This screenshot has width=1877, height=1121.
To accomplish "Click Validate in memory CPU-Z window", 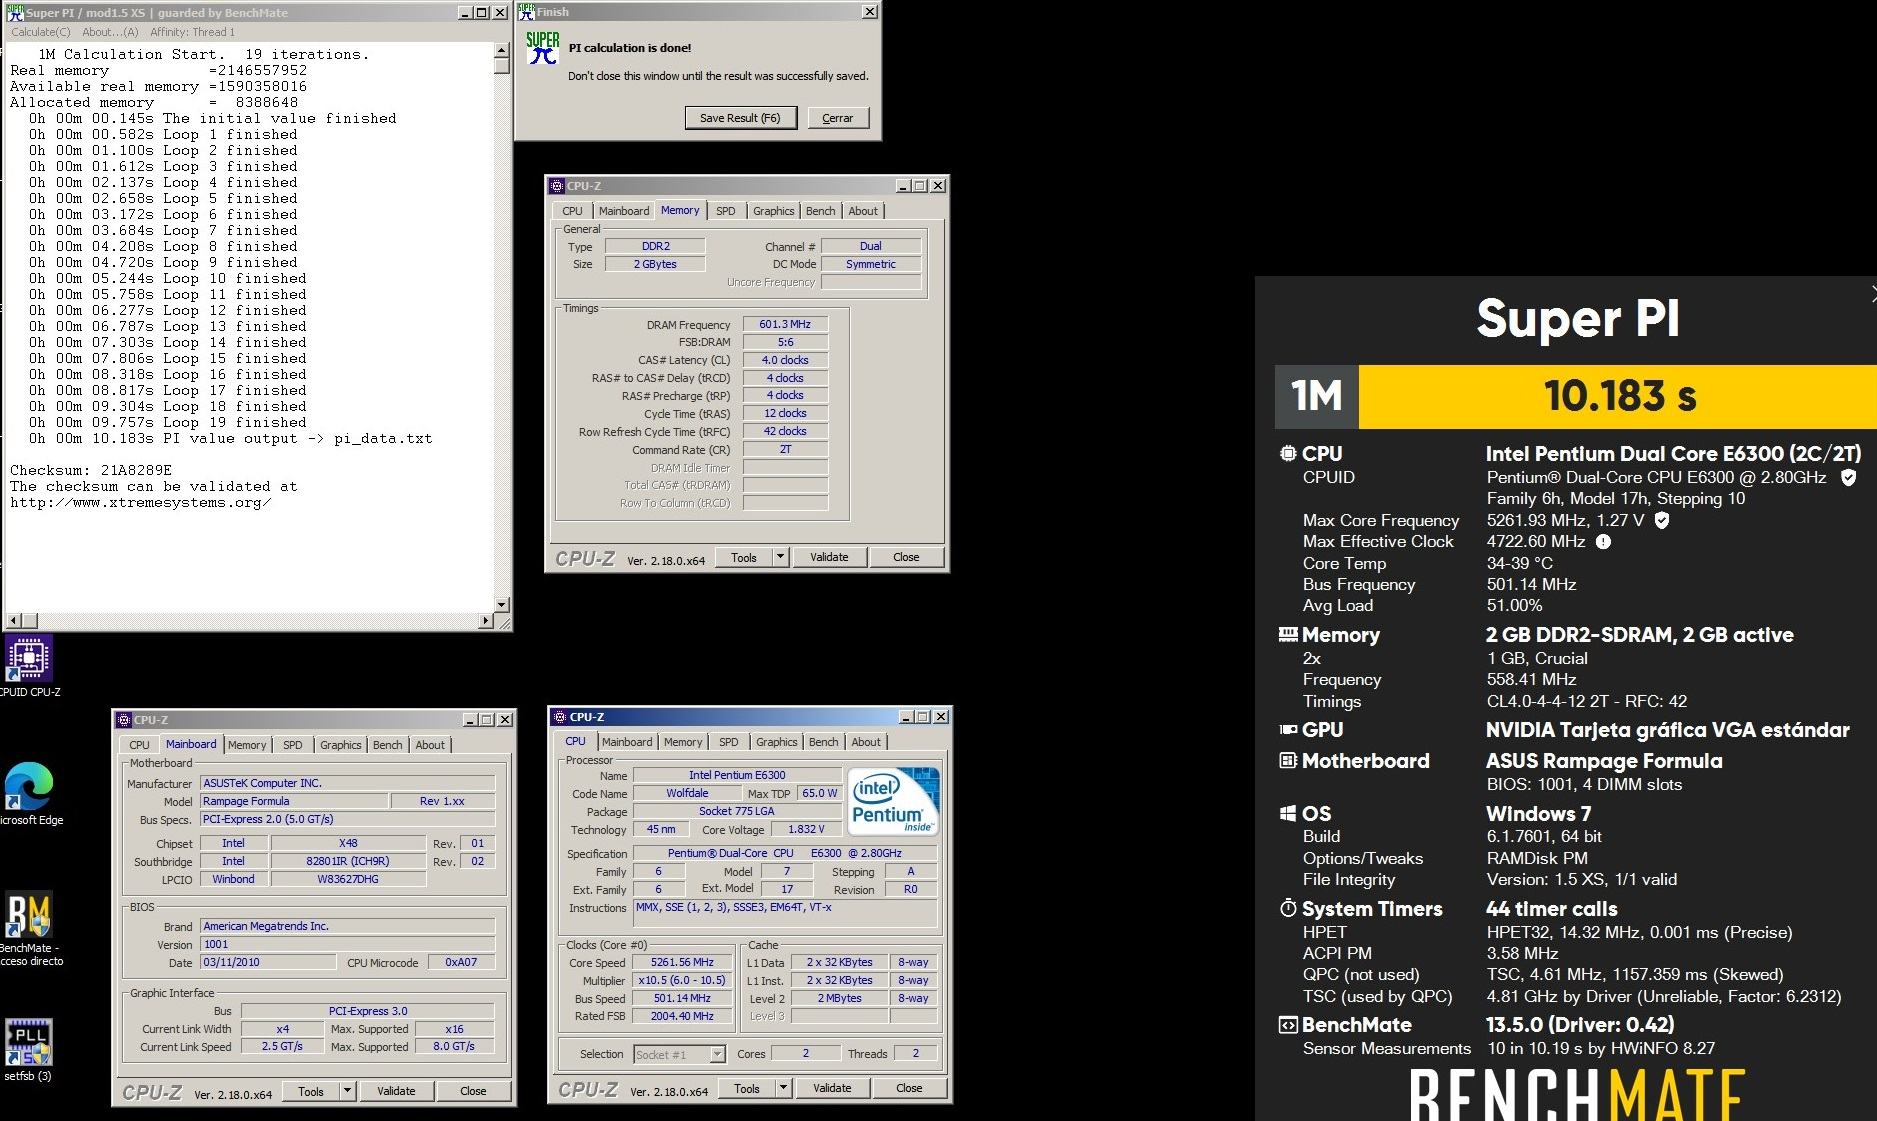I will (829, 557).
